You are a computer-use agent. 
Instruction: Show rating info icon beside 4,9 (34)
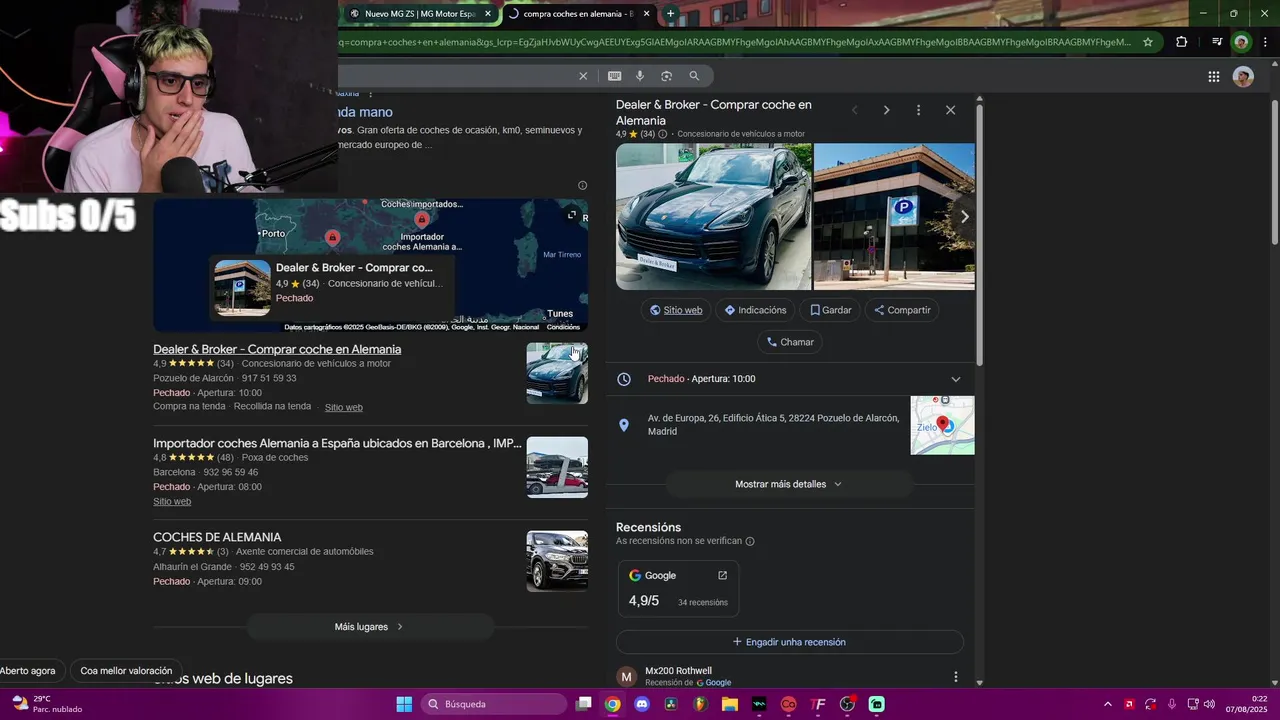coord(662,134)
